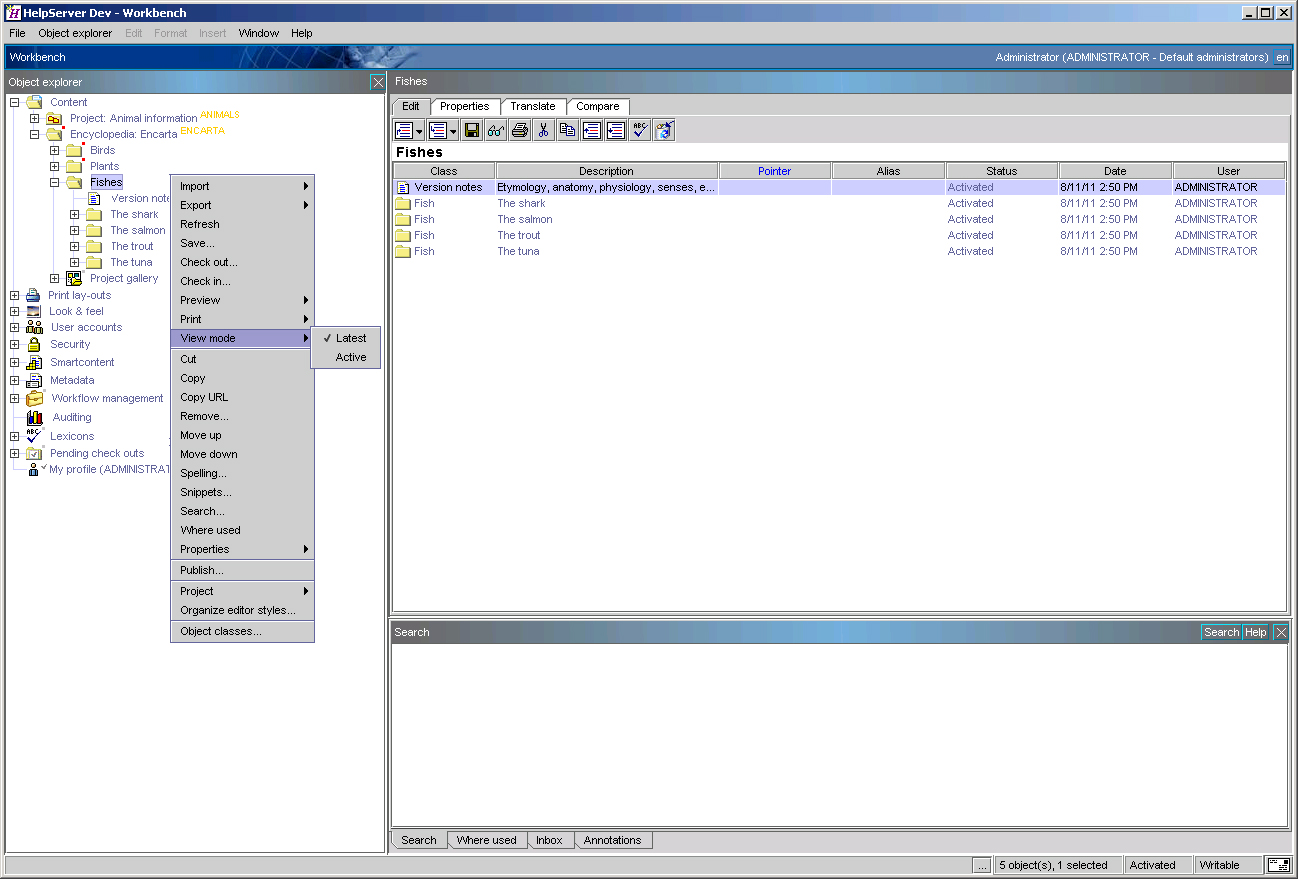
Task: Switch to the Translate tab
Action: [x=533, y=106]
